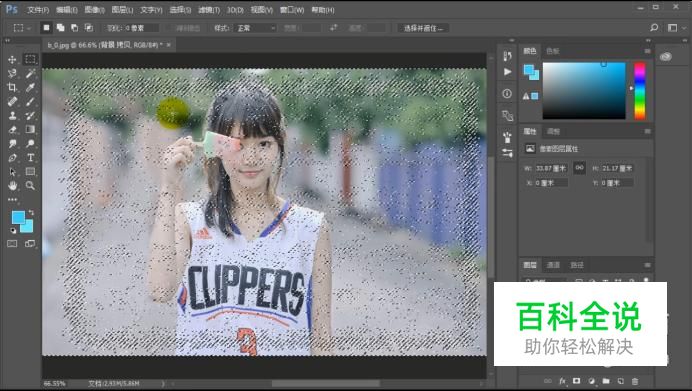Select the Gradient tool
Viewport: 692px width, 391px height.
30,129
